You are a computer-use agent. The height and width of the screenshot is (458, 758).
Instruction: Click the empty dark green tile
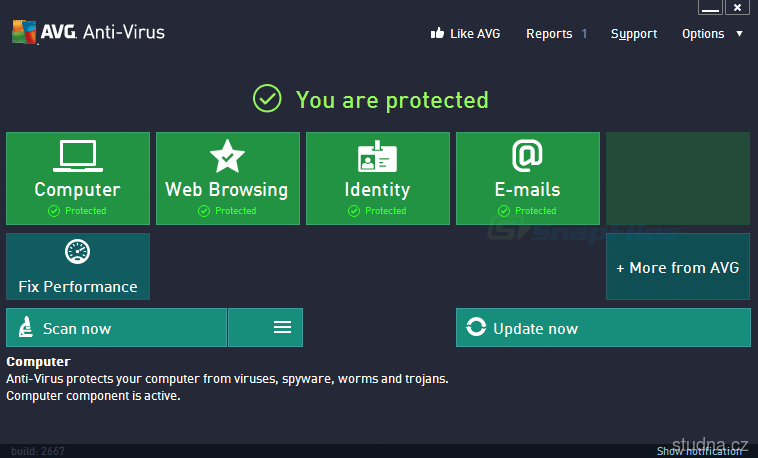[678, 178]
